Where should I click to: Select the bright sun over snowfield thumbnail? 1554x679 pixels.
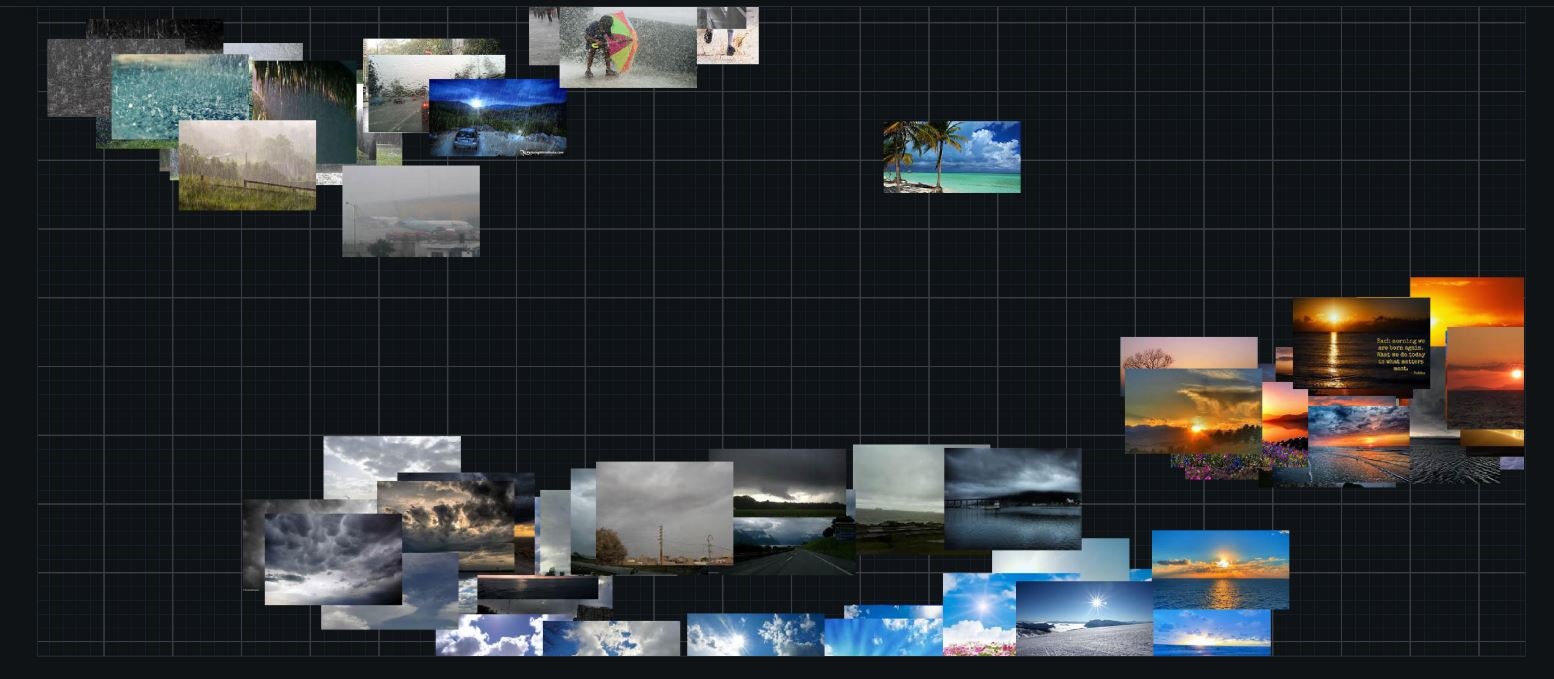pos(1084,619)
